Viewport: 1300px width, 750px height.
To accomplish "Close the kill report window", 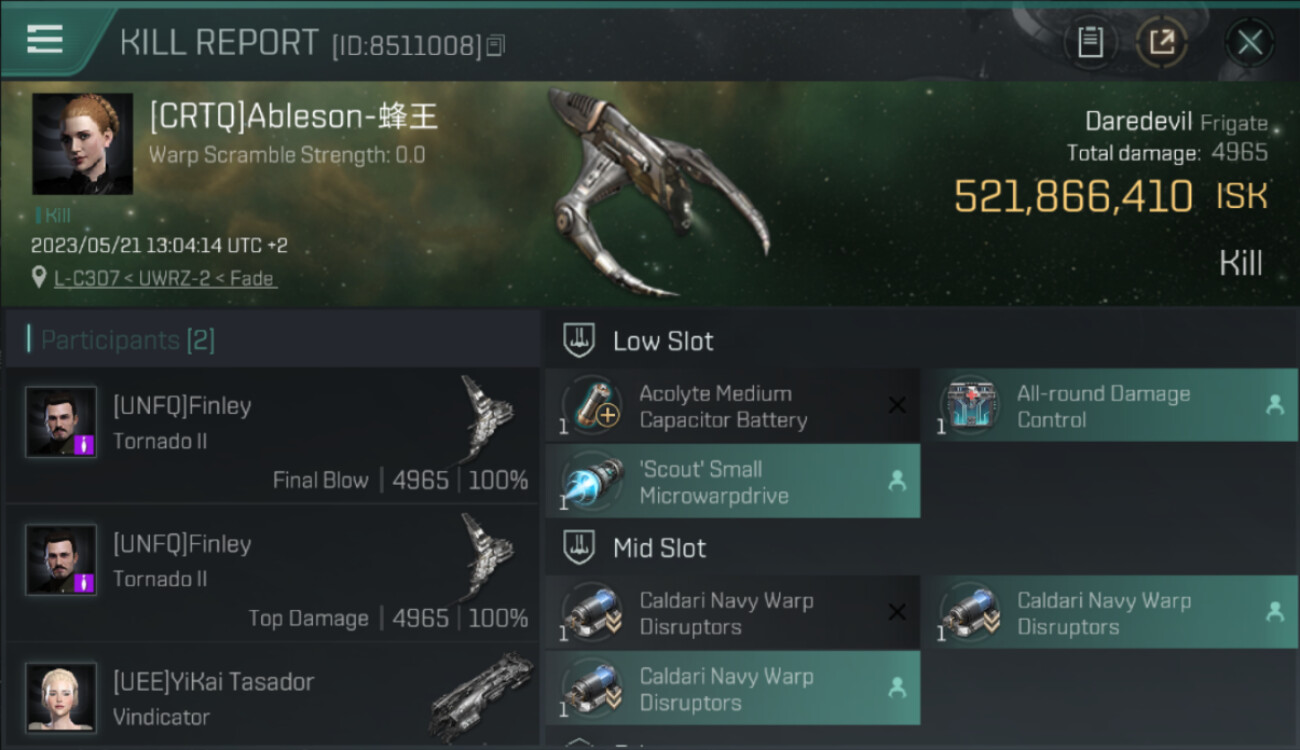I will pos(1249,43).
